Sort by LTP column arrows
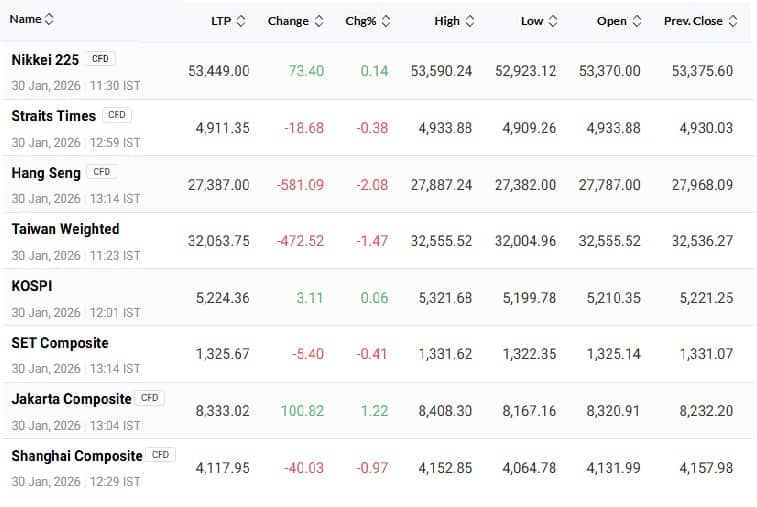 click(x=241, y=21)
